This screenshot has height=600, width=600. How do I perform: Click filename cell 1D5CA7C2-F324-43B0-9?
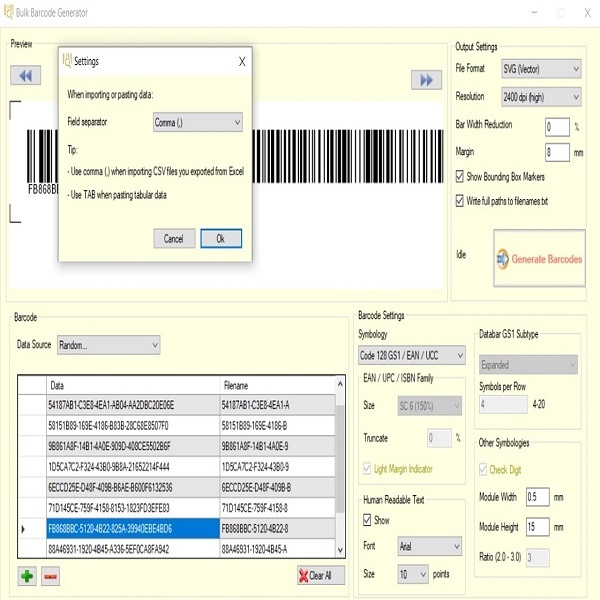[x=277, y=467]
